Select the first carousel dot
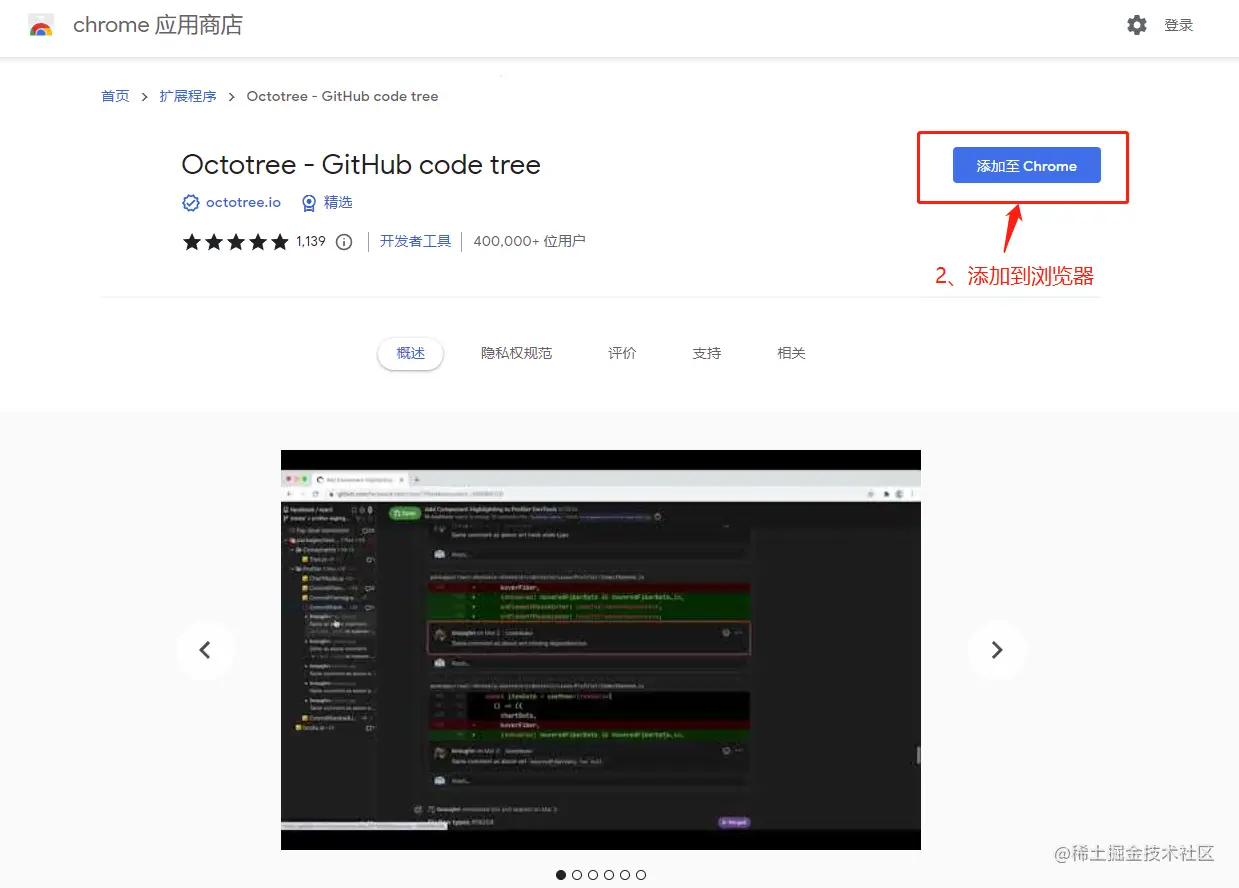The image size is (1239, 888). tap(561, 875)
